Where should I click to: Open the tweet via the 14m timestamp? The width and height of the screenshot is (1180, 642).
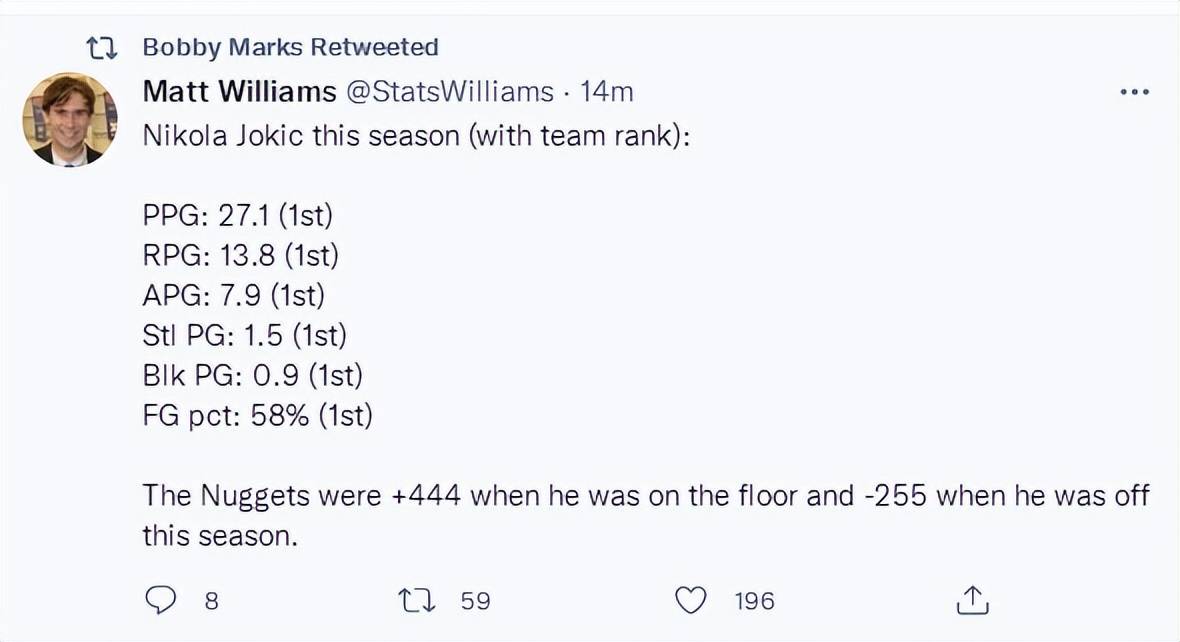point(607,92)
